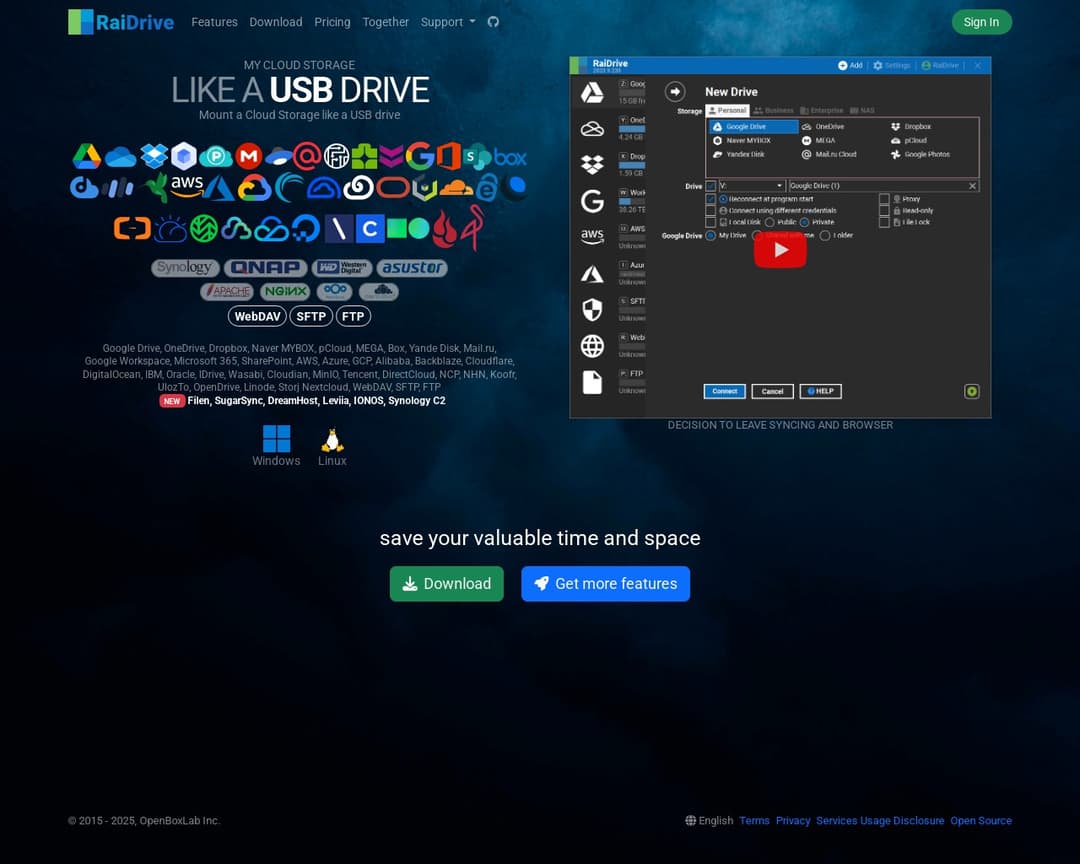Click the multicolor Google G logo
Viewport: 1080px width, 864px height.
pyautogui.click(x=420, y=156)
